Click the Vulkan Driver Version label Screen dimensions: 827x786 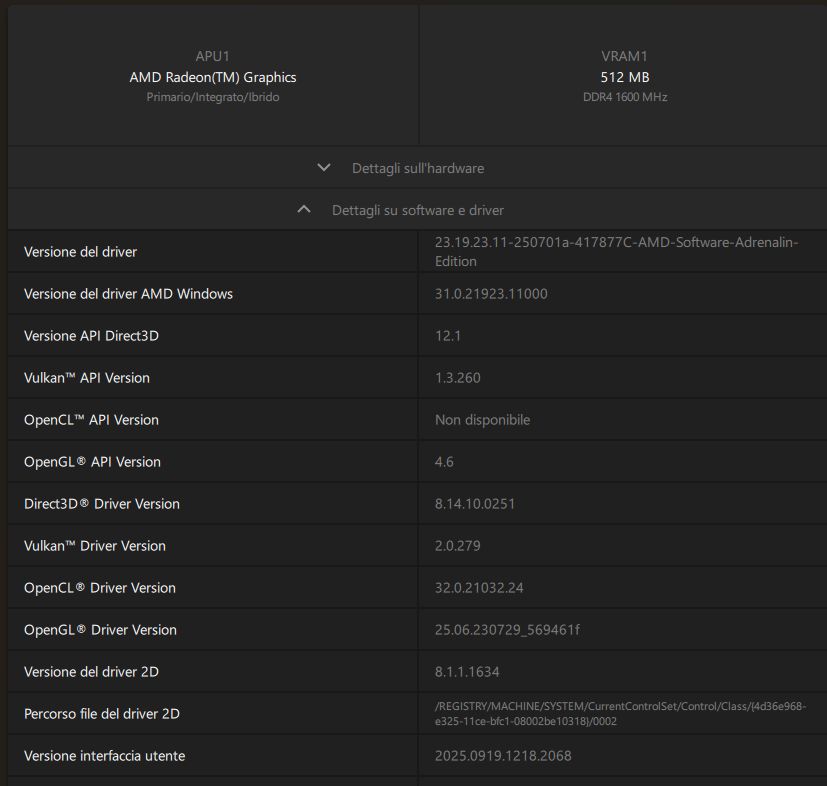click(x=95, y=546)
